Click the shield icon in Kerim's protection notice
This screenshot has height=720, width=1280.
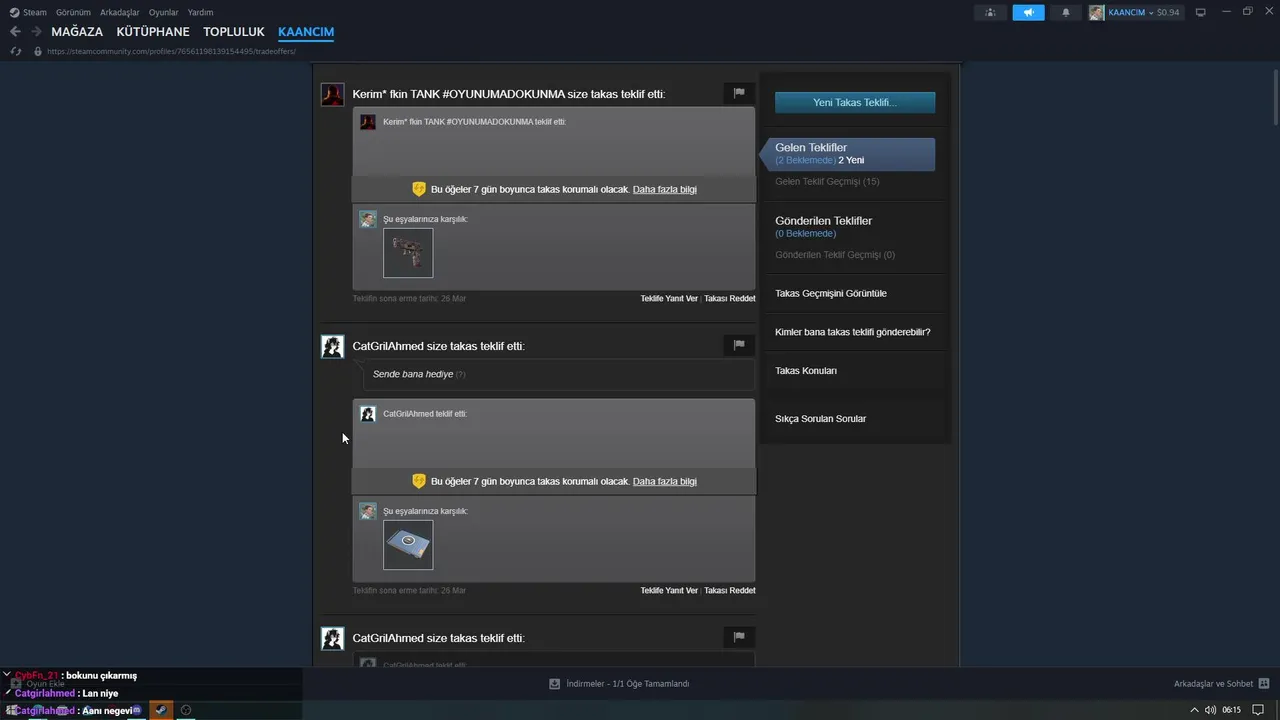[x=419, y=189]
